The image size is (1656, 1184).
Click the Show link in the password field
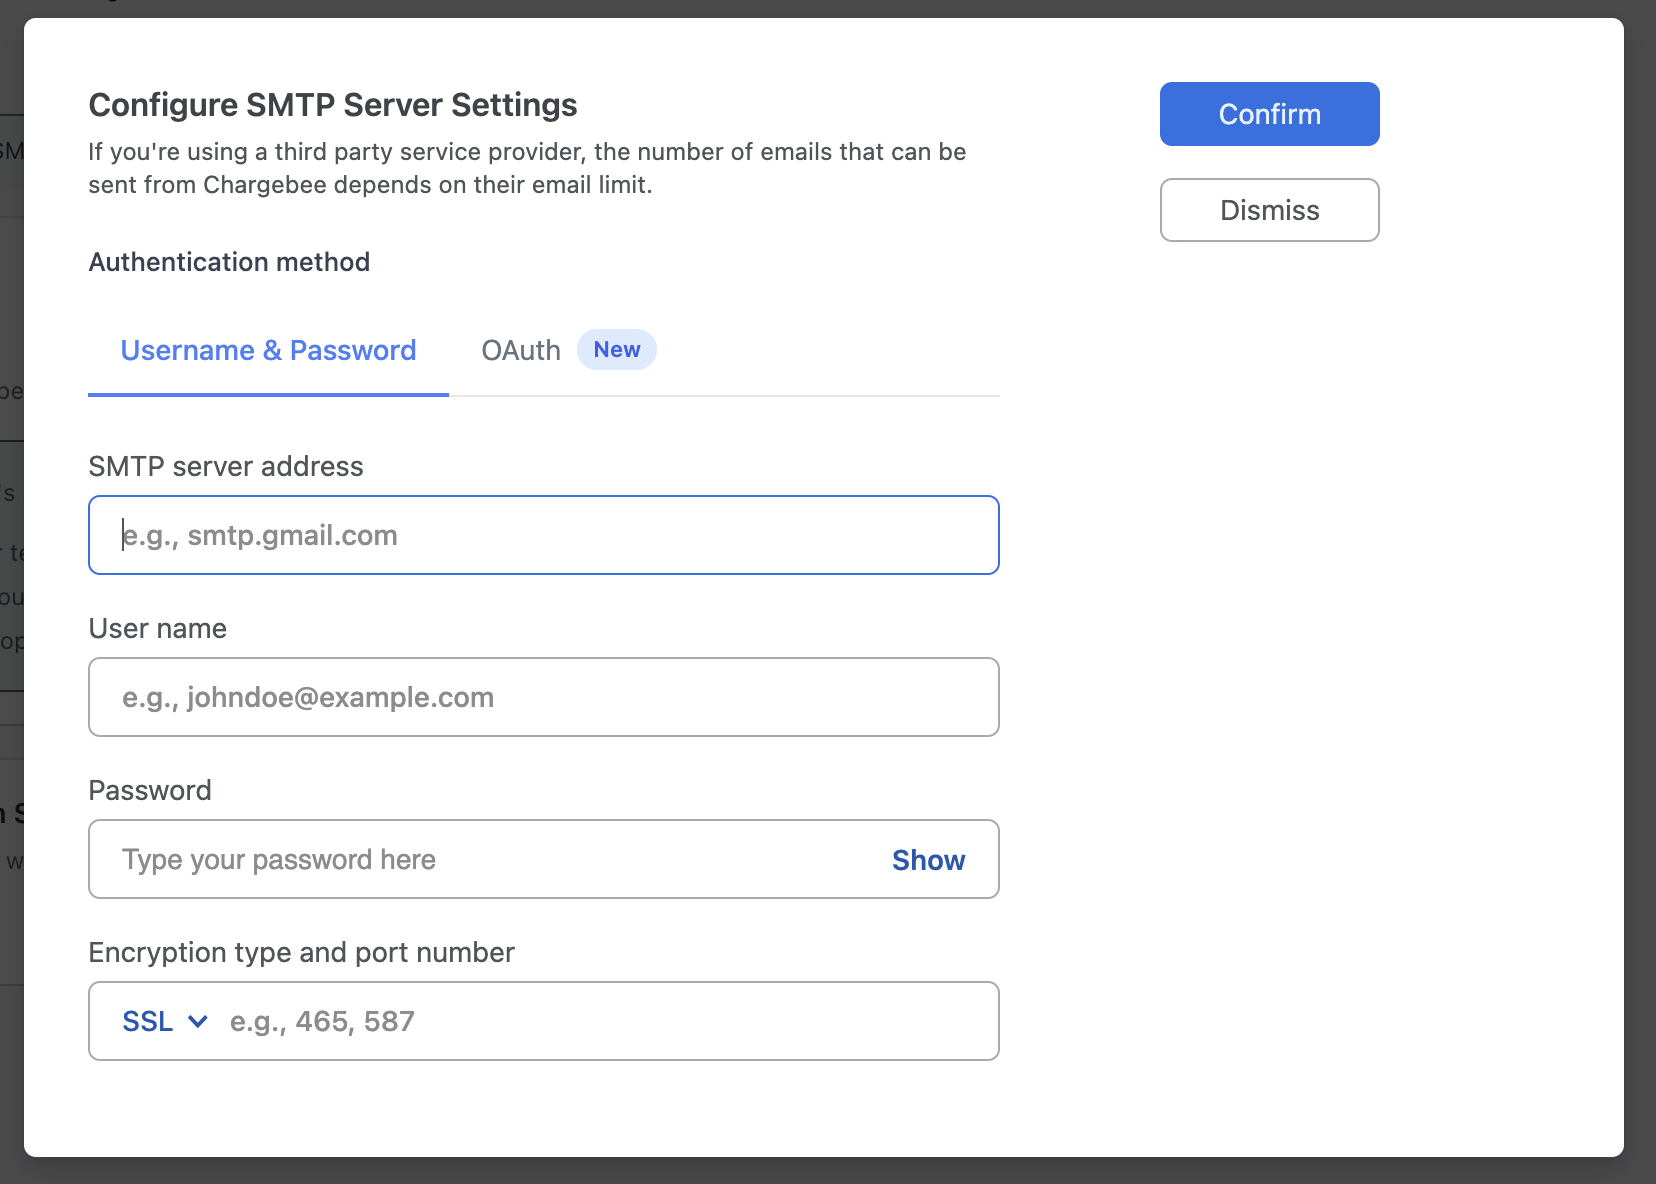tap(927, 859)
